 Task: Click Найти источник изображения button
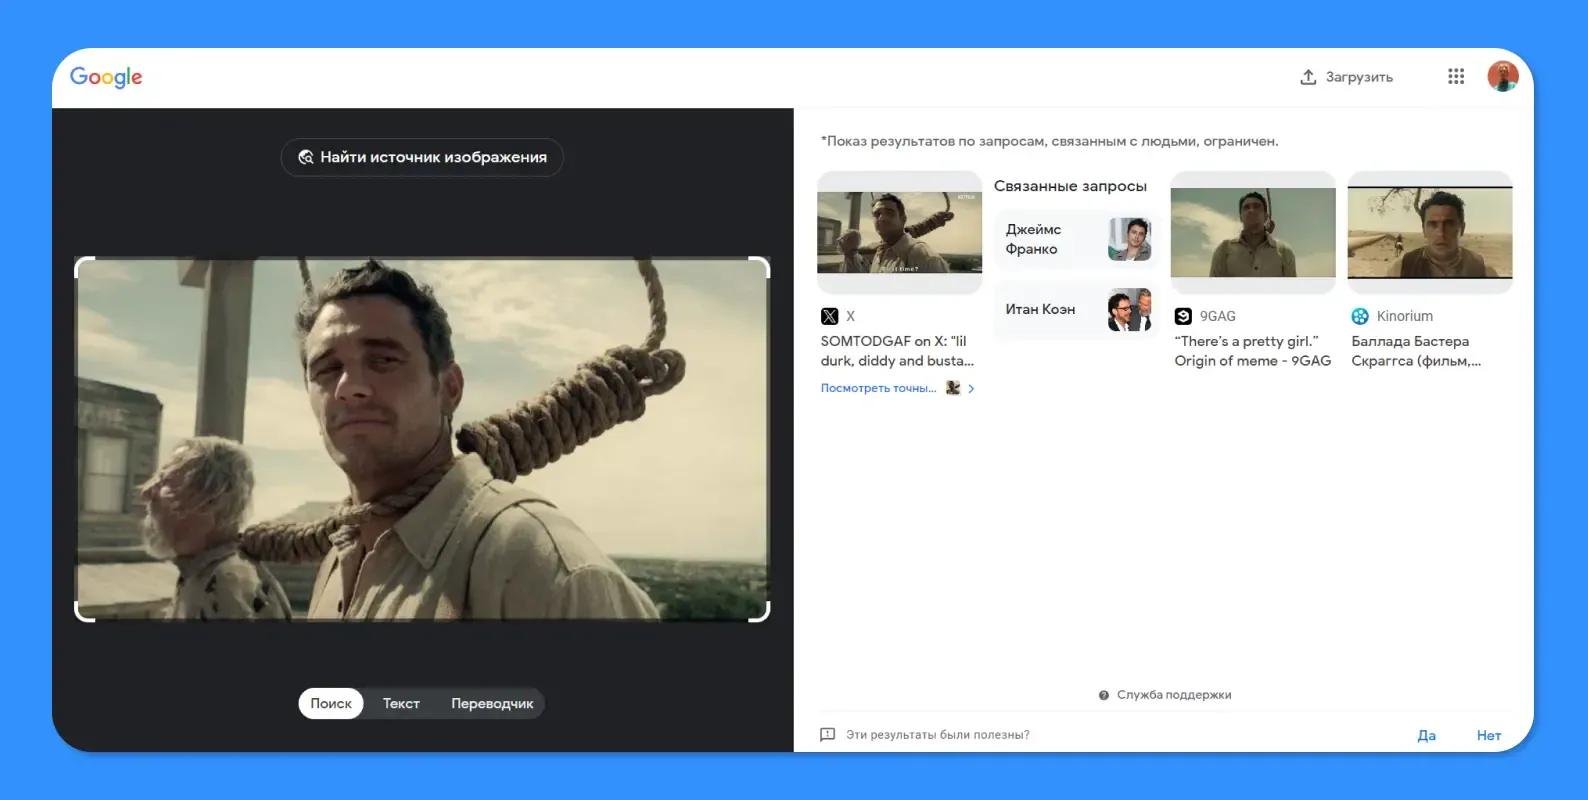click(x=422, y=157)
